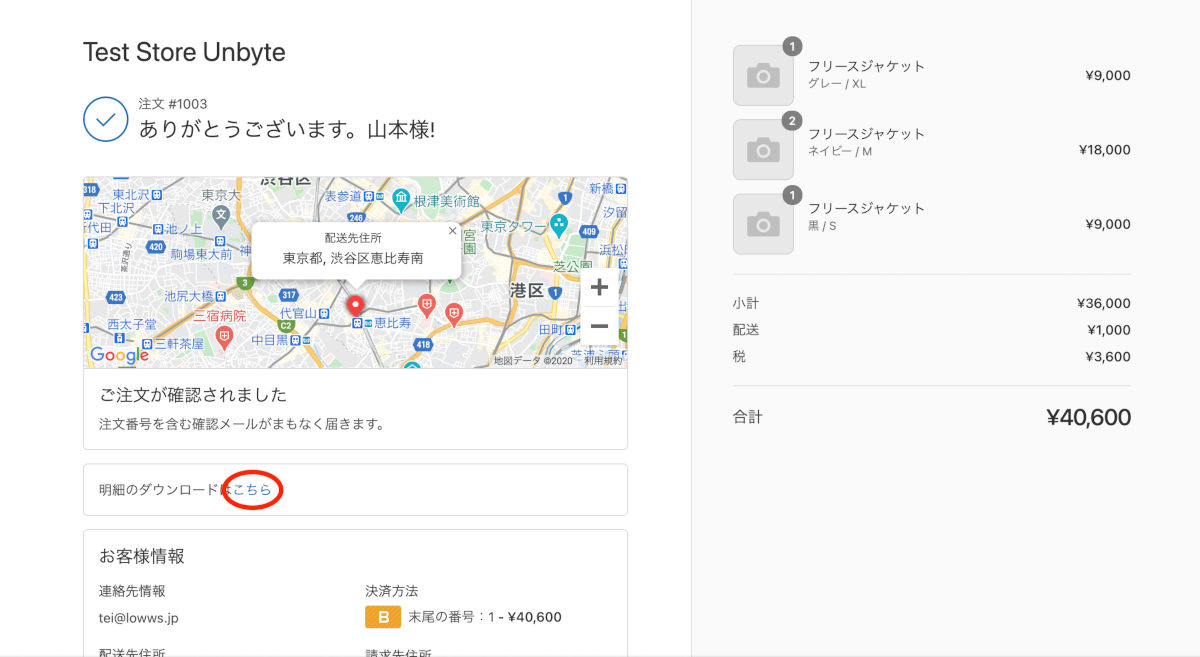Click the ネイビー / M jacket thumbnail

coord(763,150)
